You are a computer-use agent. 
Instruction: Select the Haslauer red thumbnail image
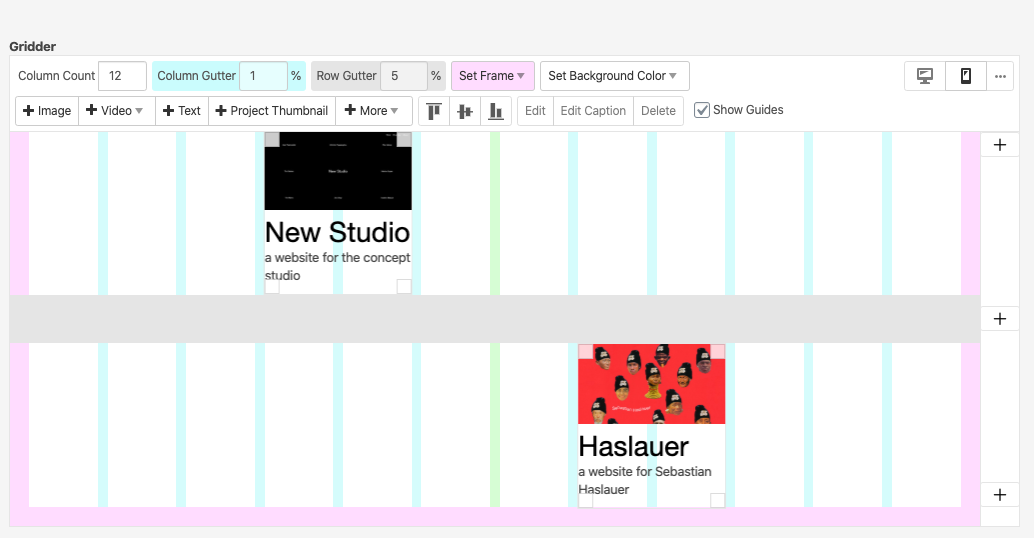coord(651,384)
